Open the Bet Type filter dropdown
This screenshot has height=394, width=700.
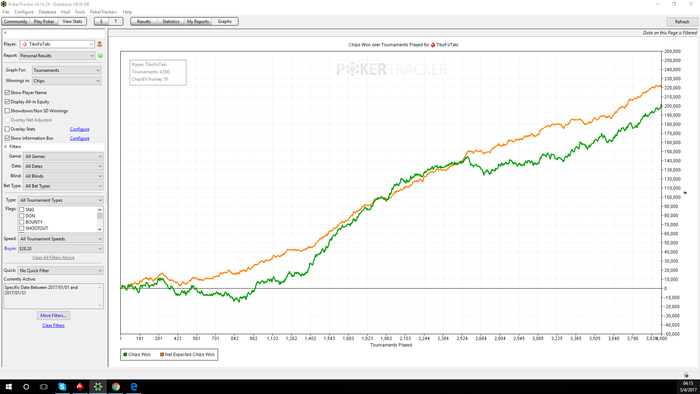(x=63, y=186)
